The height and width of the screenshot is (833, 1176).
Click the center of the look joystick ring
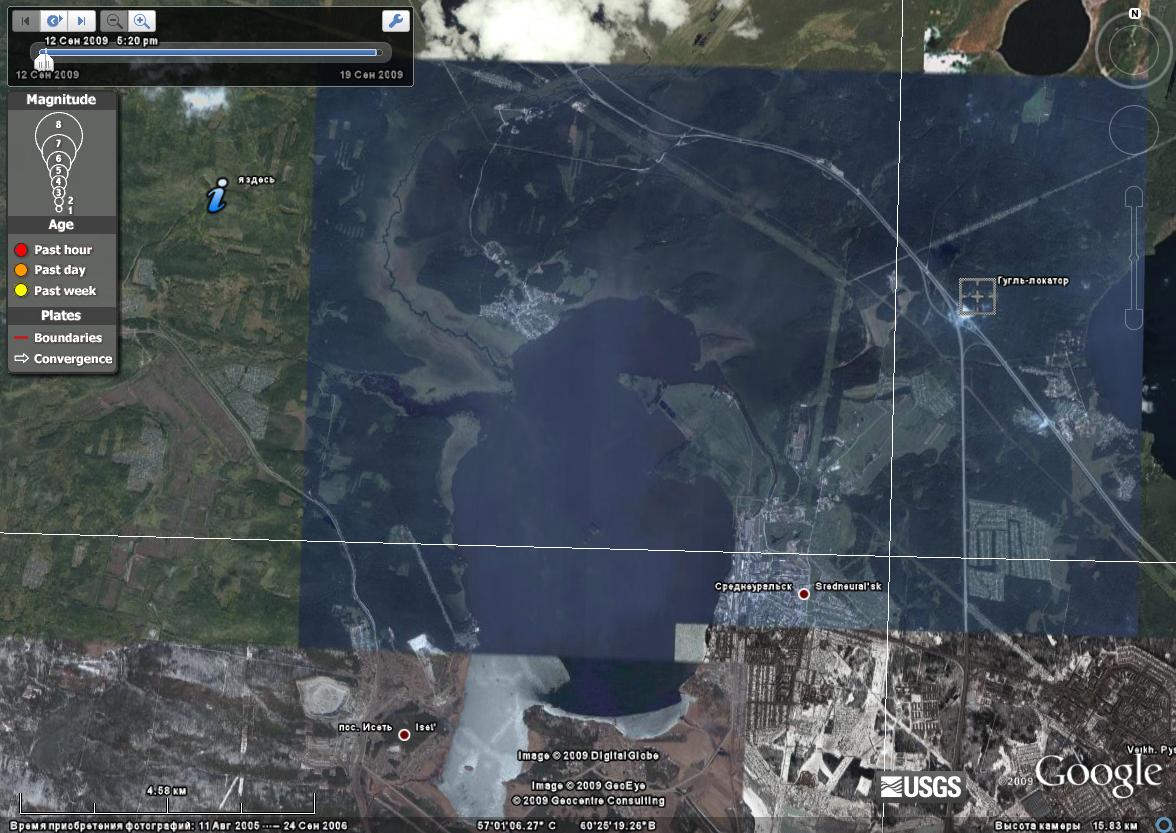pyautogui.click(x=1135, y=49)
